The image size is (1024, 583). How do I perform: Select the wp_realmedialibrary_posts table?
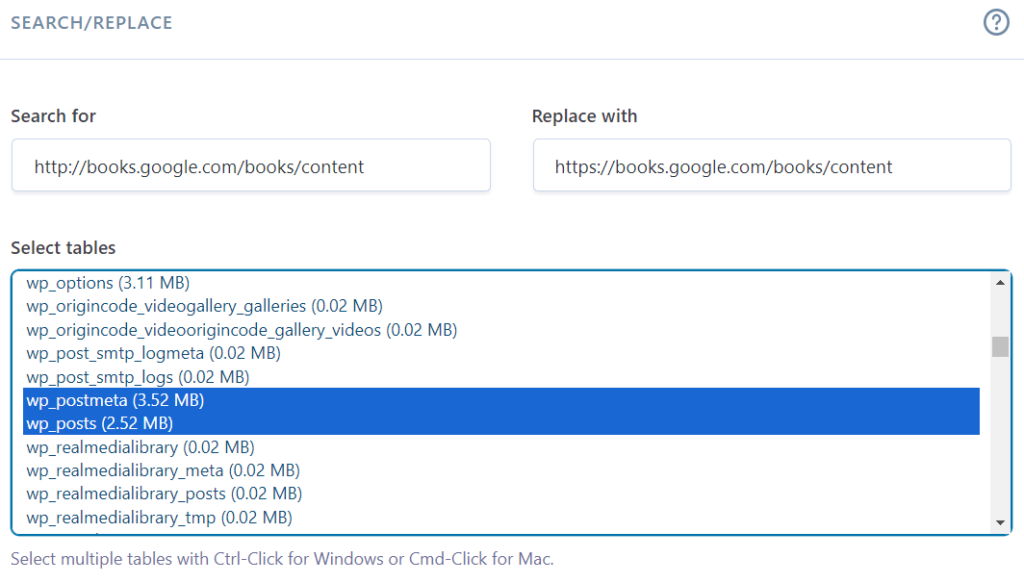coord(164,494)
